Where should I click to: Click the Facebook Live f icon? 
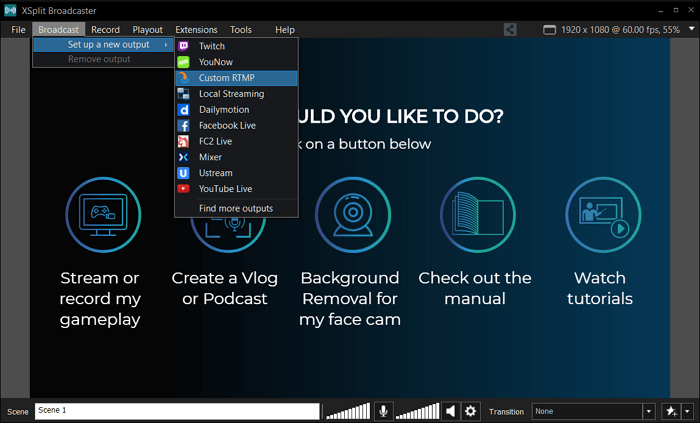tap(183, 125)
